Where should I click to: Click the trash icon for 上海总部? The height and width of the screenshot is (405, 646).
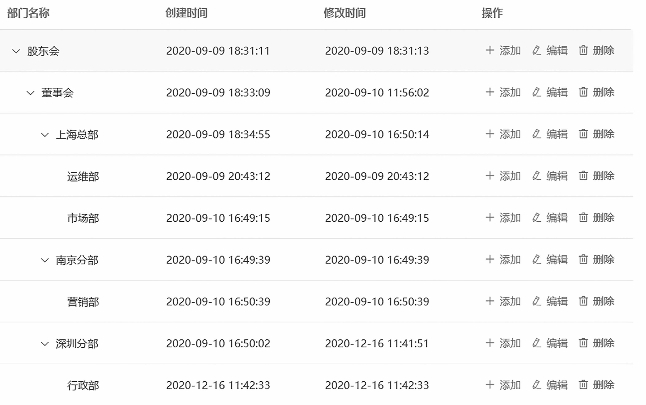click(583, 133)
